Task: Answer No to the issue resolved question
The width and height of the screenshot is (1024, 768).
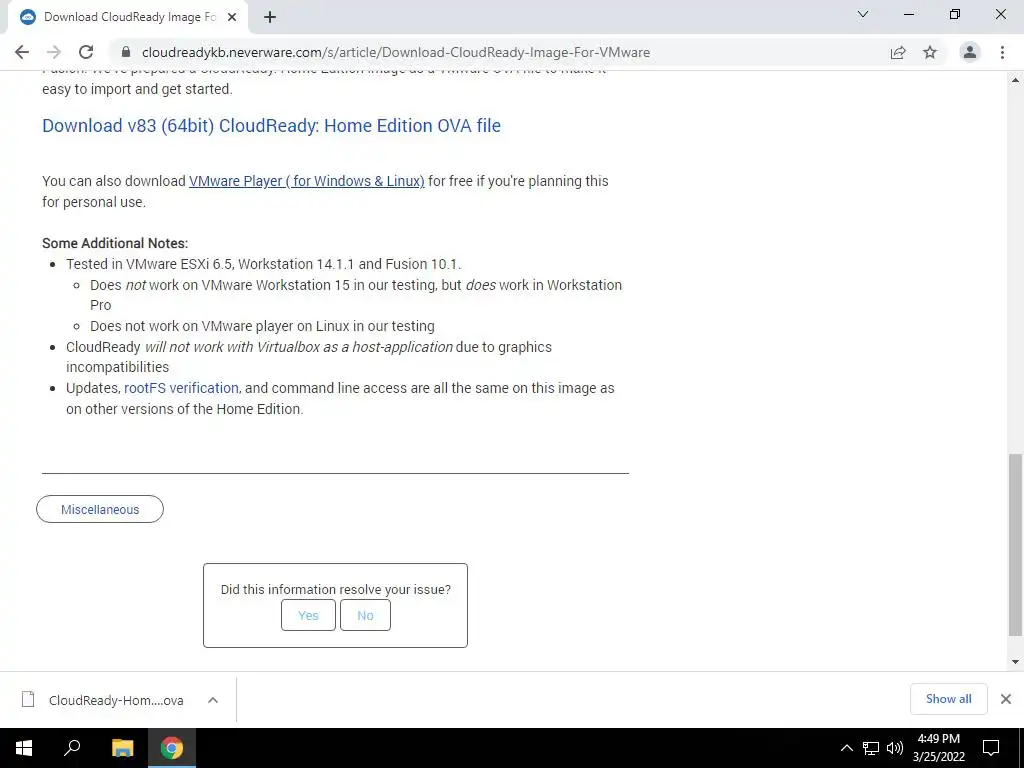Action: coord(365,615)
